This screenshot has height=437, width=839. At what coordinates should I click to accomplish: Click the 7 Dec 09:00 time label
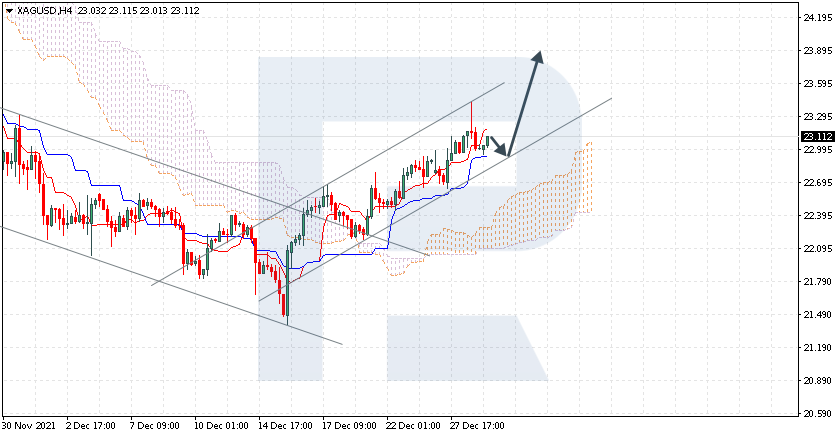pos(155,426)
